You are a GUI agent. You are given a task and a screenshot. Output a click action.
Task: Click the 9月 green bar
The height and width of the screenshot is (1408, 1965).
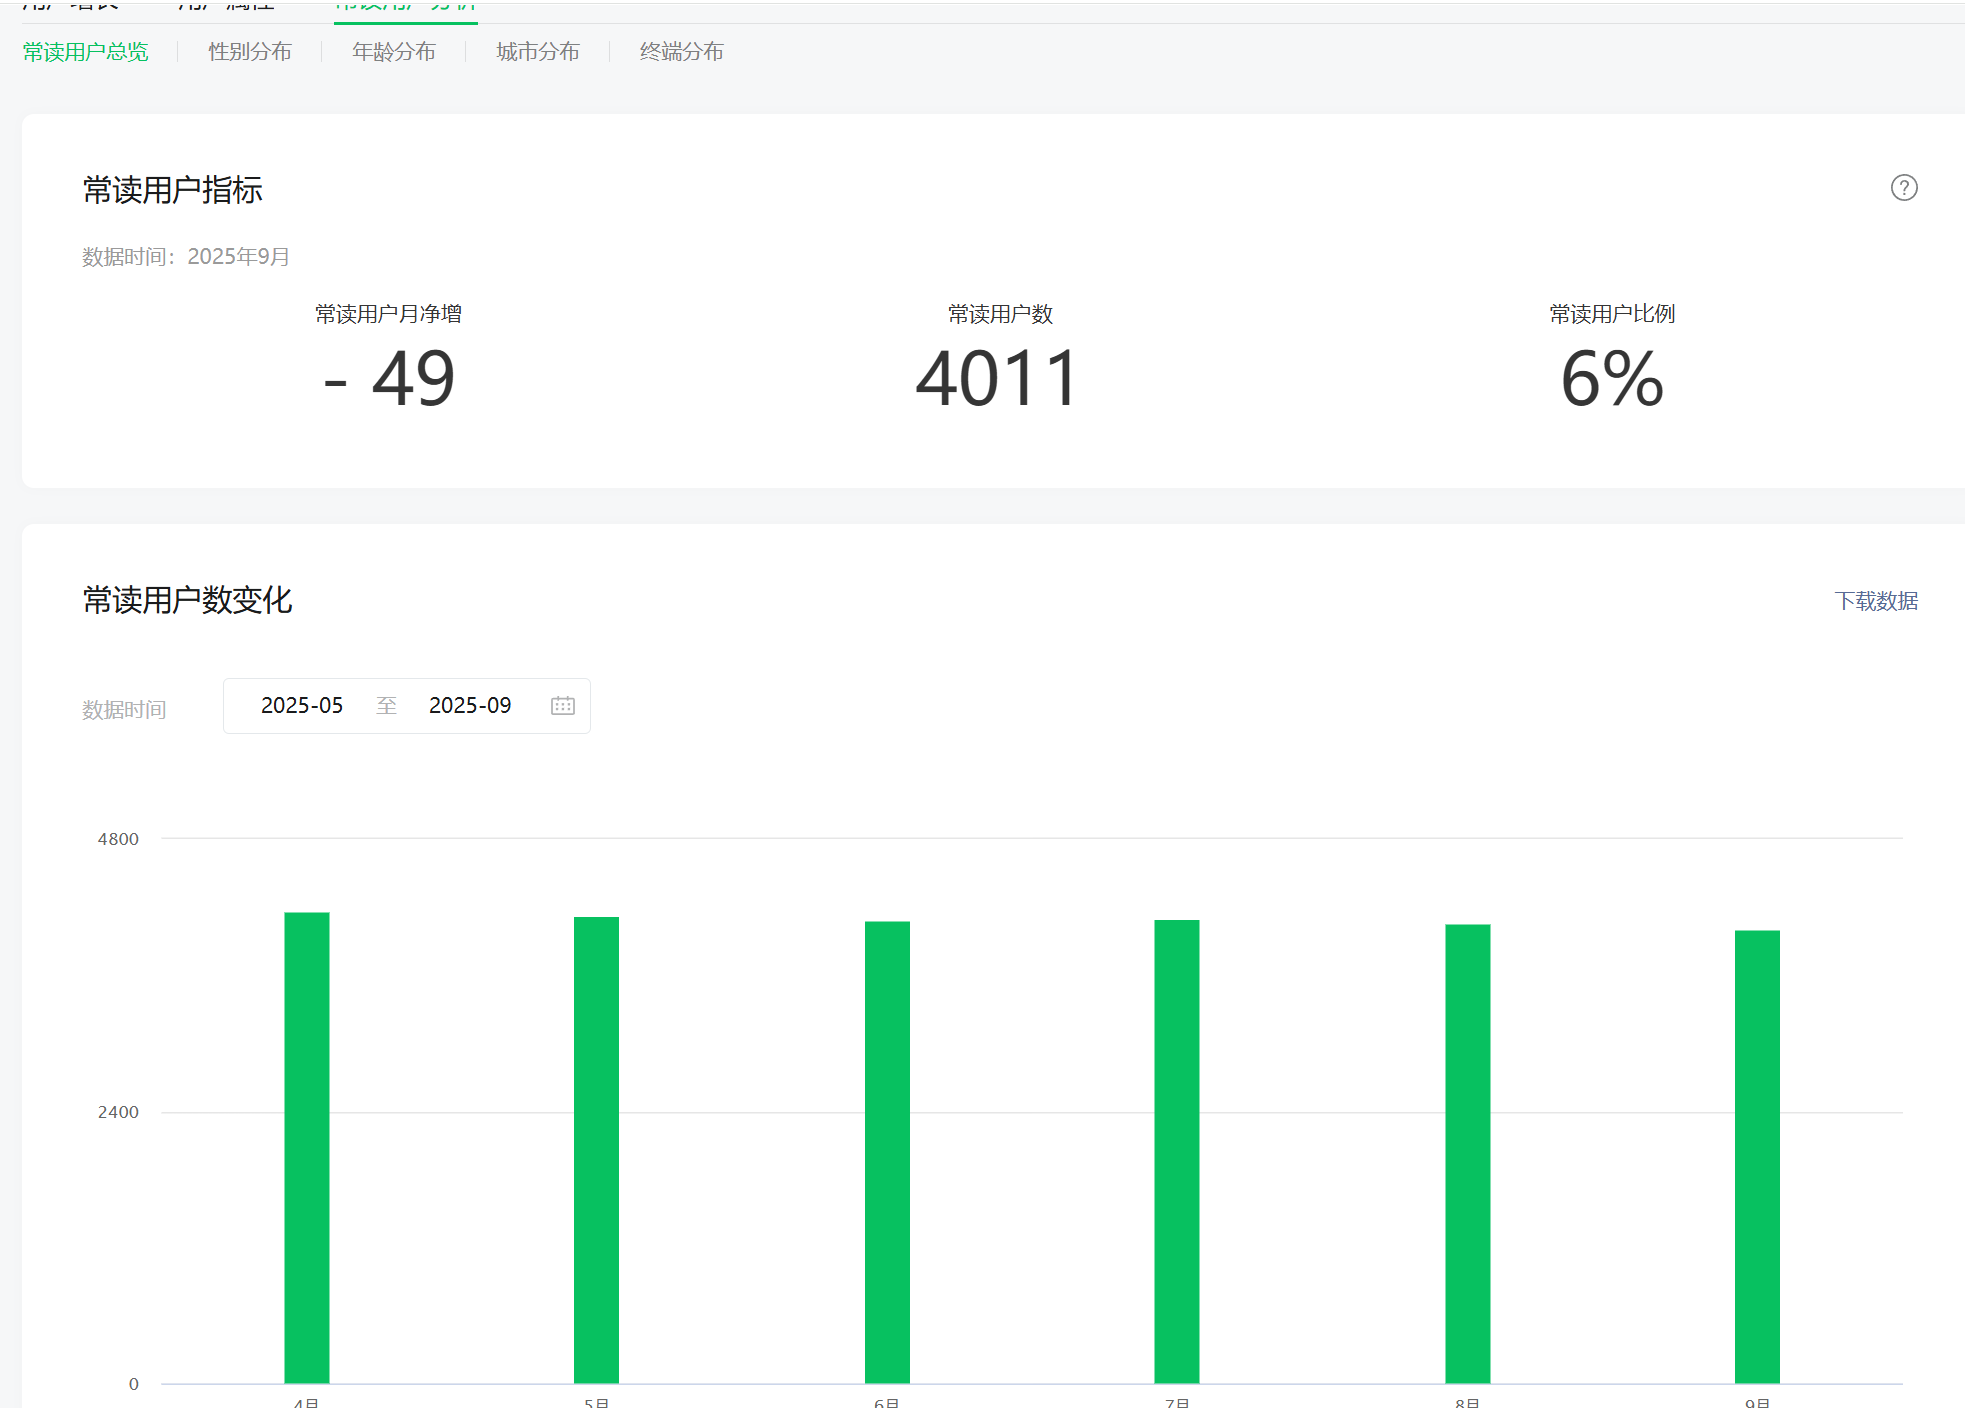click(x=1757, y=1157)
